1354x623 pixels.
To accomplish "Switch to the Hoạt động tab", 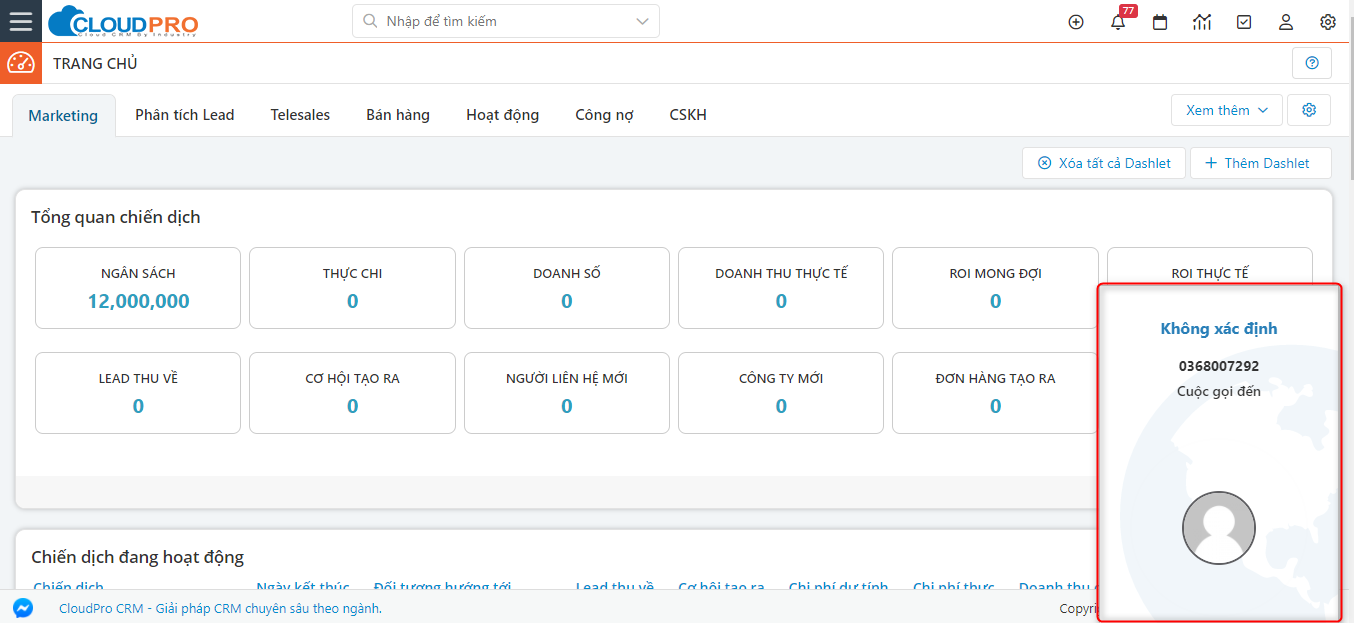I will (502, 115).
